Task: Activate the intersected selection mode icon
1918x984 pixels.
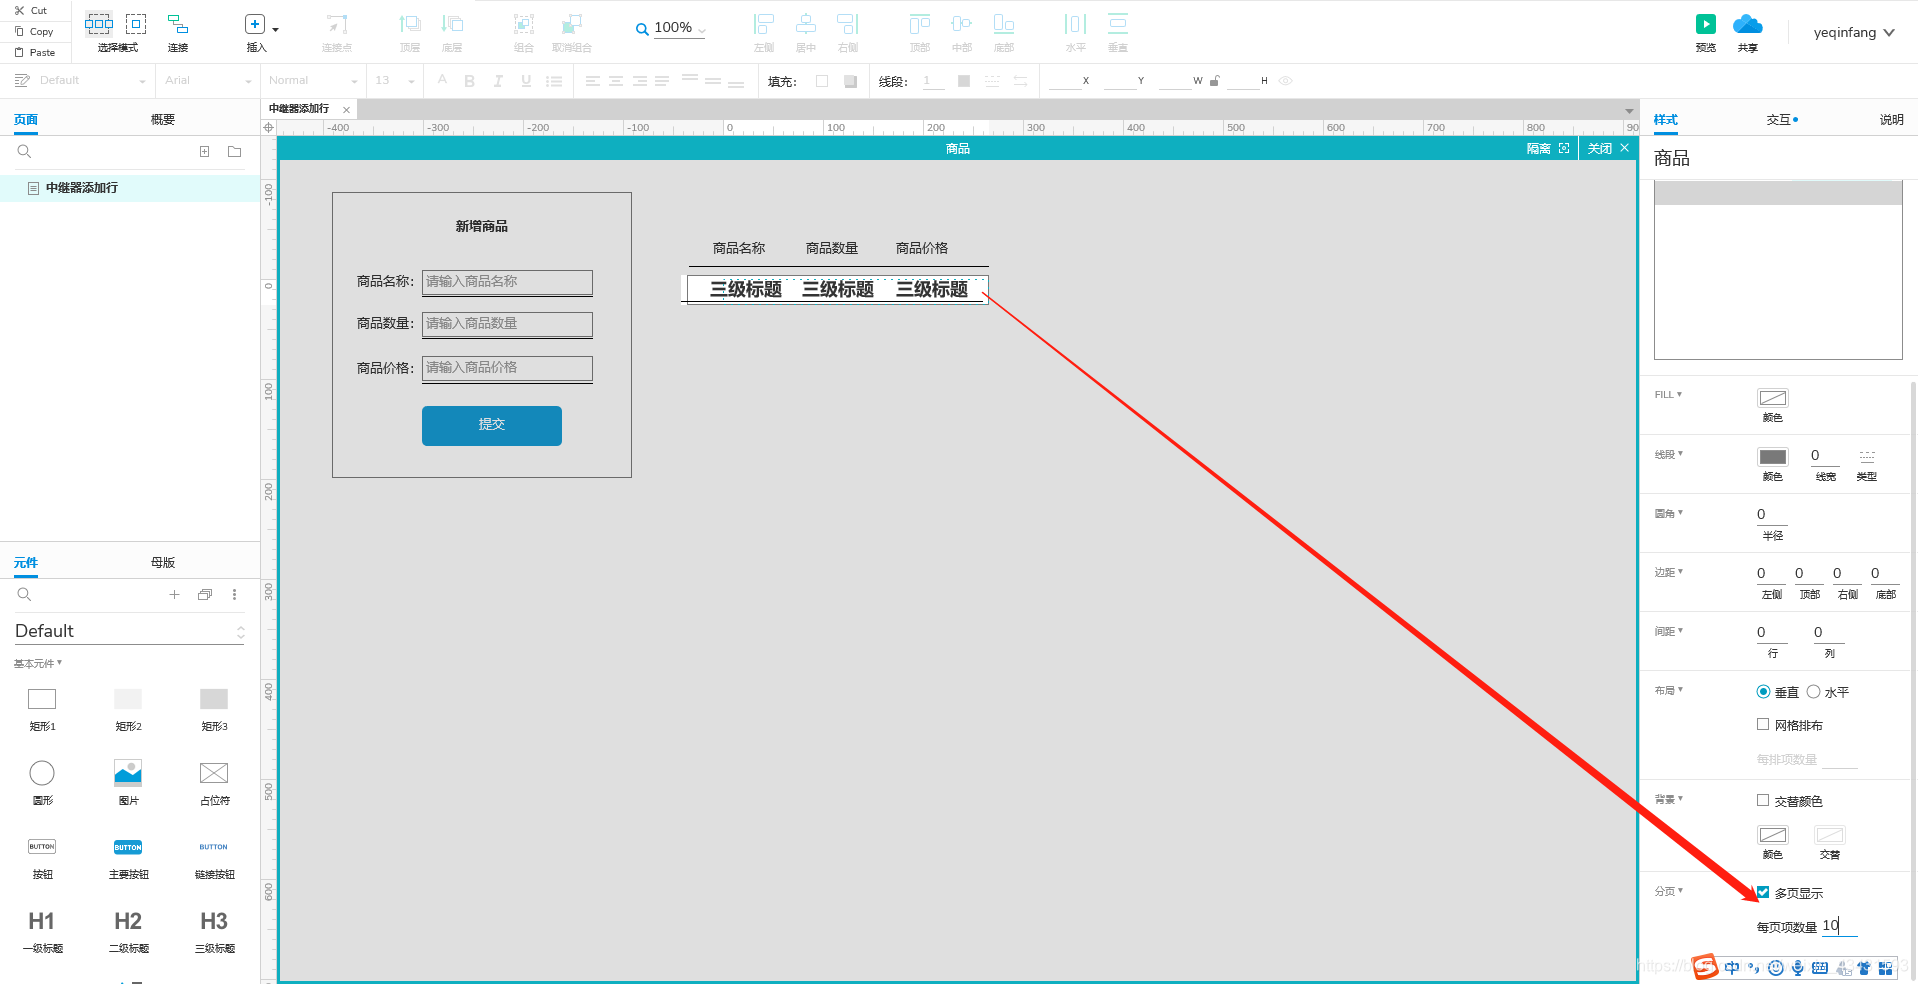Action: (x=99, y=23)
